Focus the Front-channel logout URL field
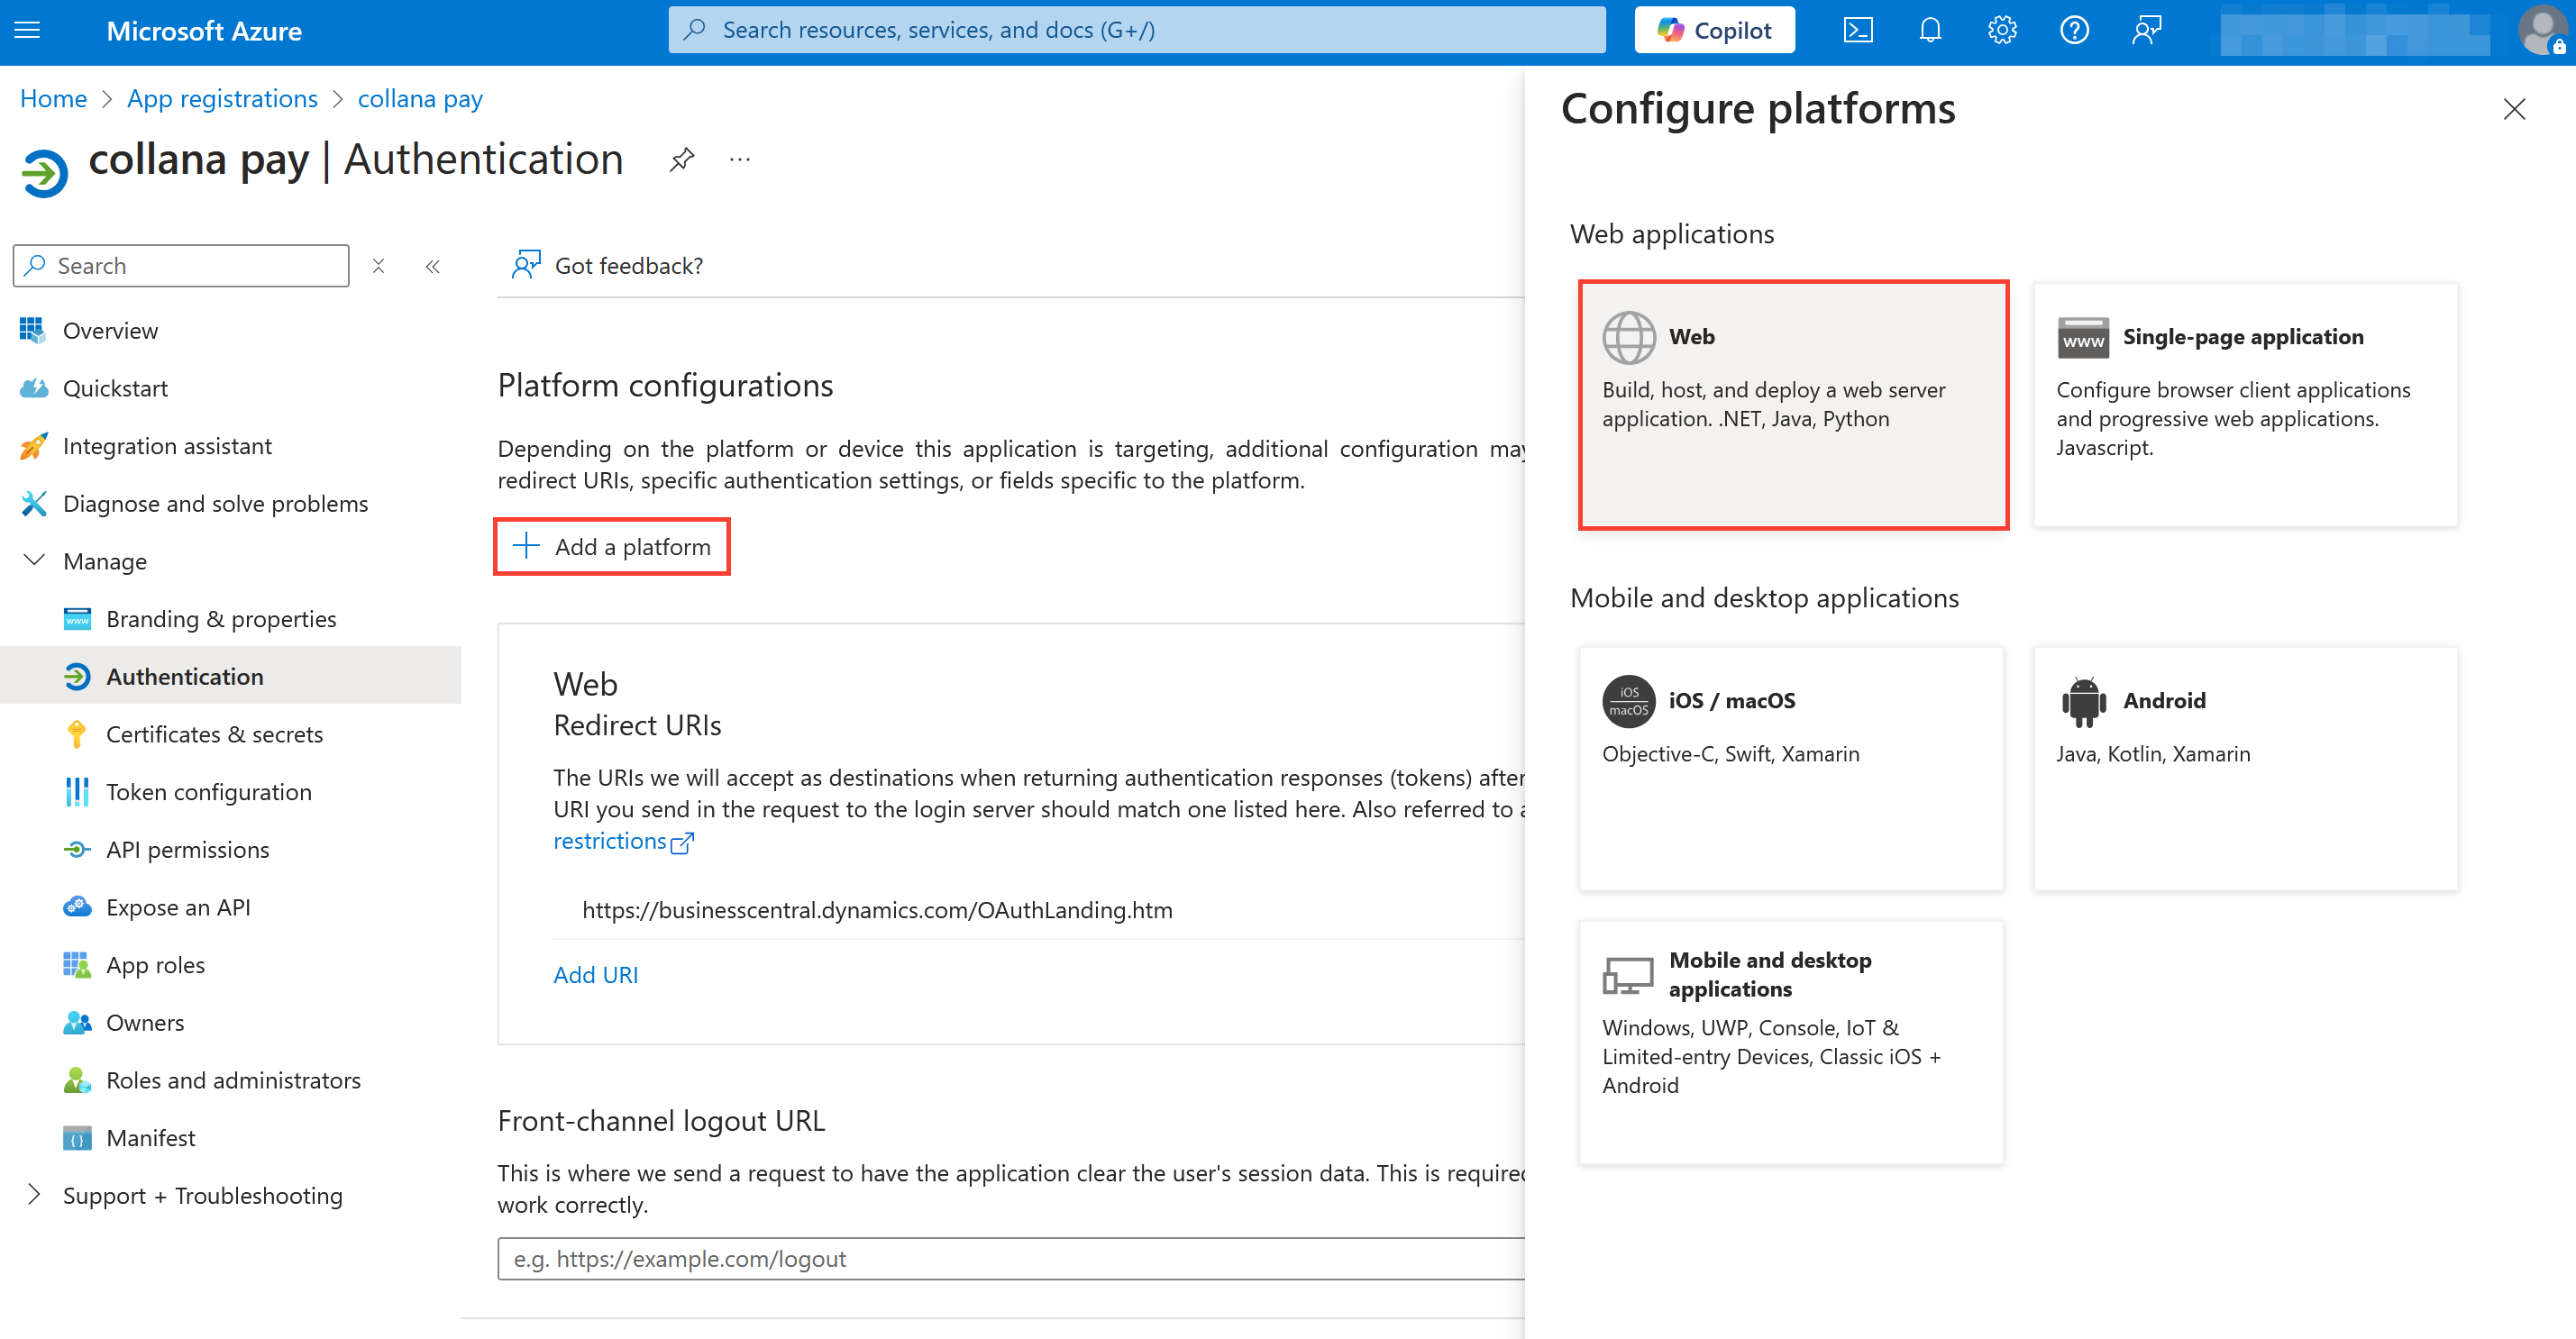The height and width of the screenshot is (1339, 2576). [1010, 1258]
